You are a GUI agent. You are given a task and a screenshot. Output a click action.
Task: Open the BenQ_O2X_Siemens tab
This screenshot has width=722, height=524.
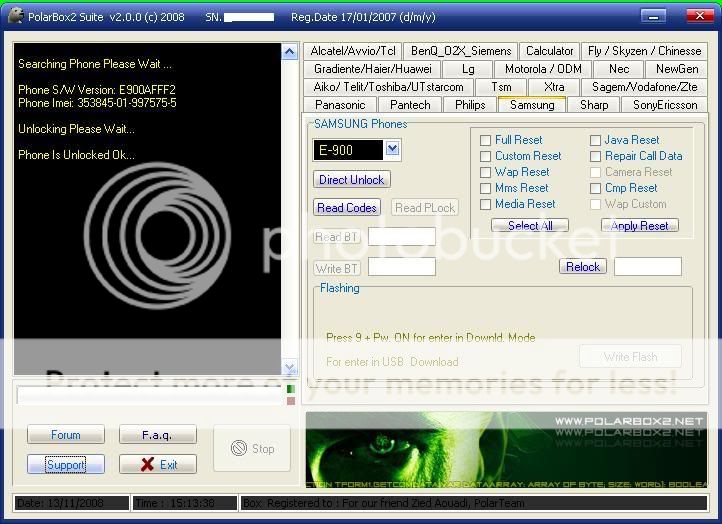[x=461, y=51]
